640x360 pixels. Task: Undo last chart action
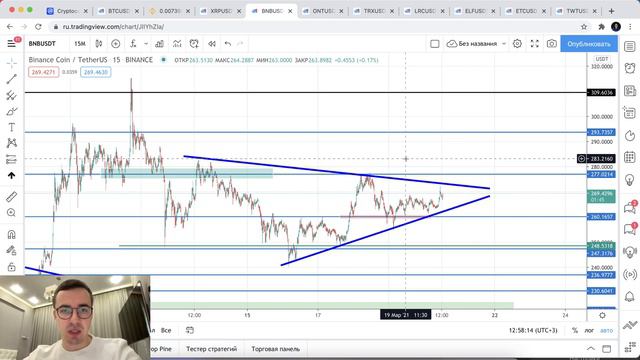(228, 44)
